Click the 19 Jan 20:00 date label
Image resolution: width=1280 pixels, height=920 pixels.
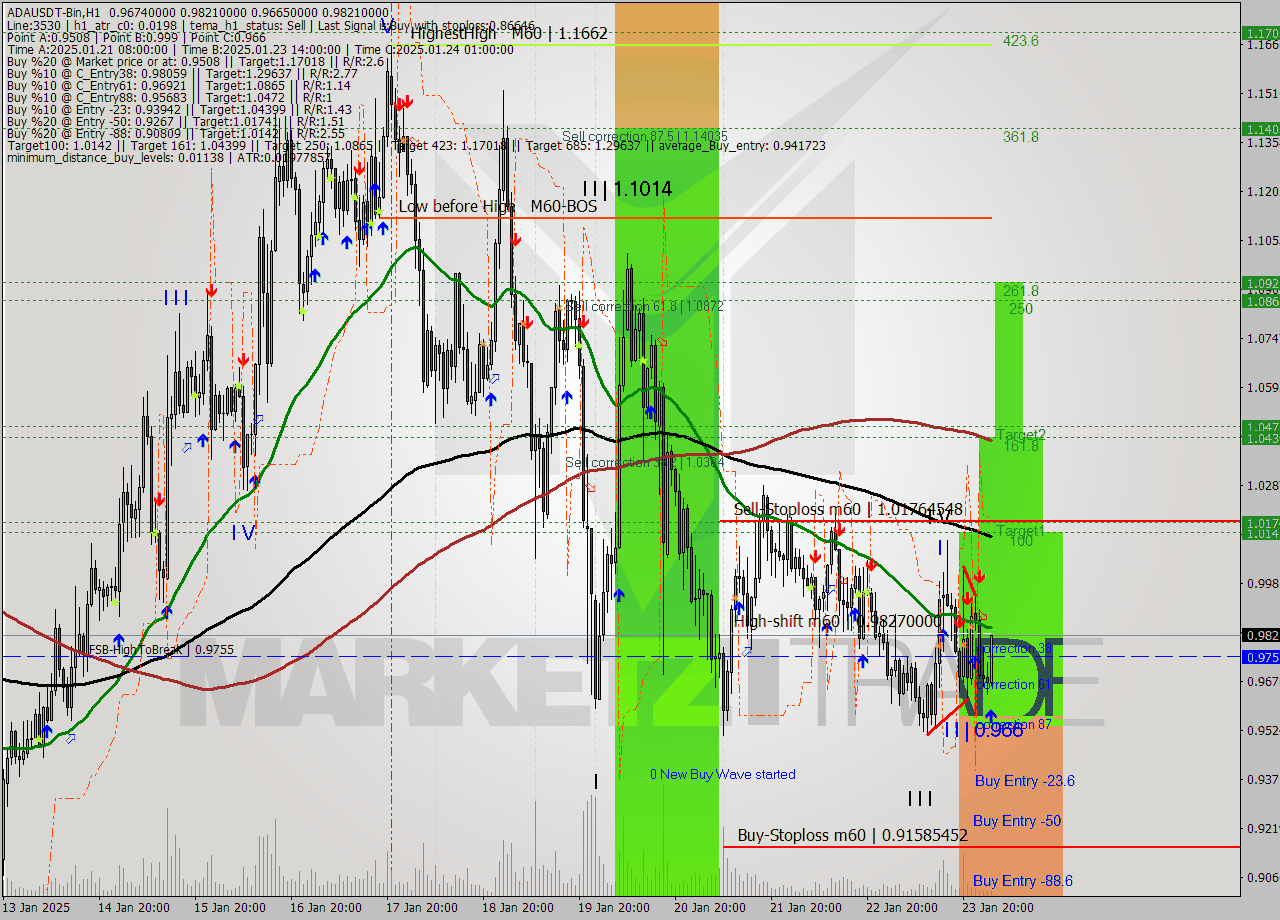coord(615,908)
